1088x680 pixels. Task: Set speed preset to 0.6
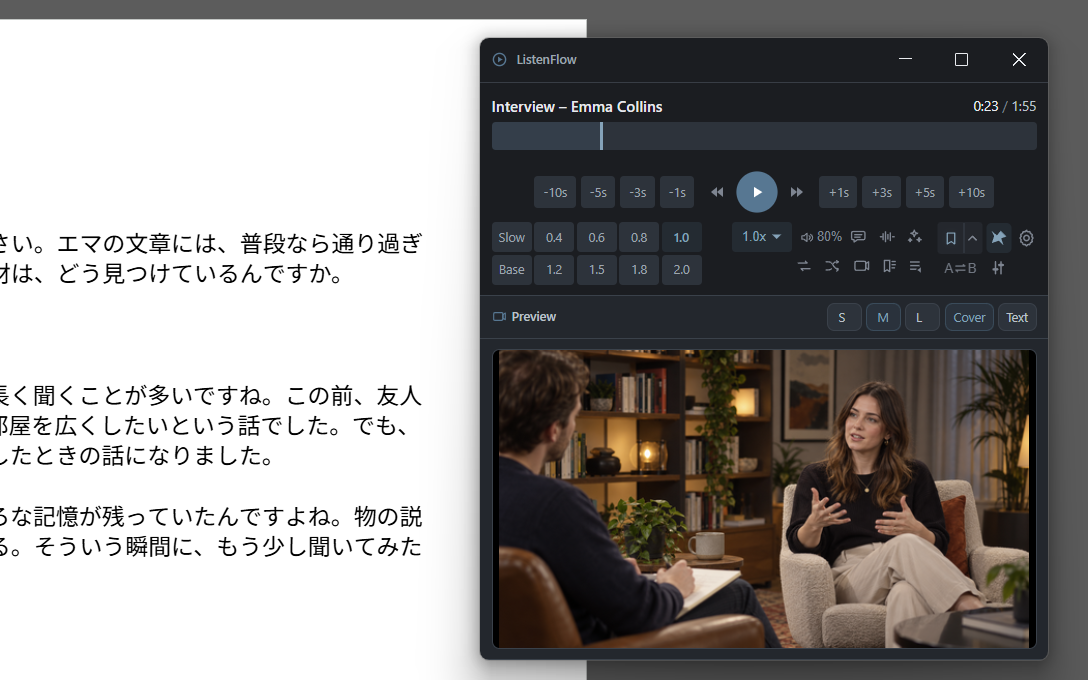click(x=596, y=237)
